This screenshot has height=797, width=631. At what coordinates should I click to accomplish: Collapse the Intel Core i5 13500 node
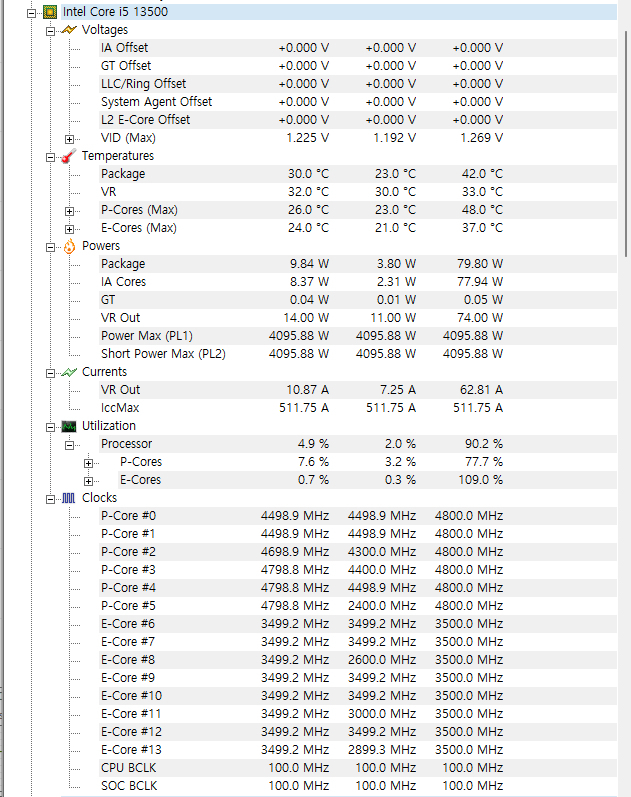[x=32, y=13]
